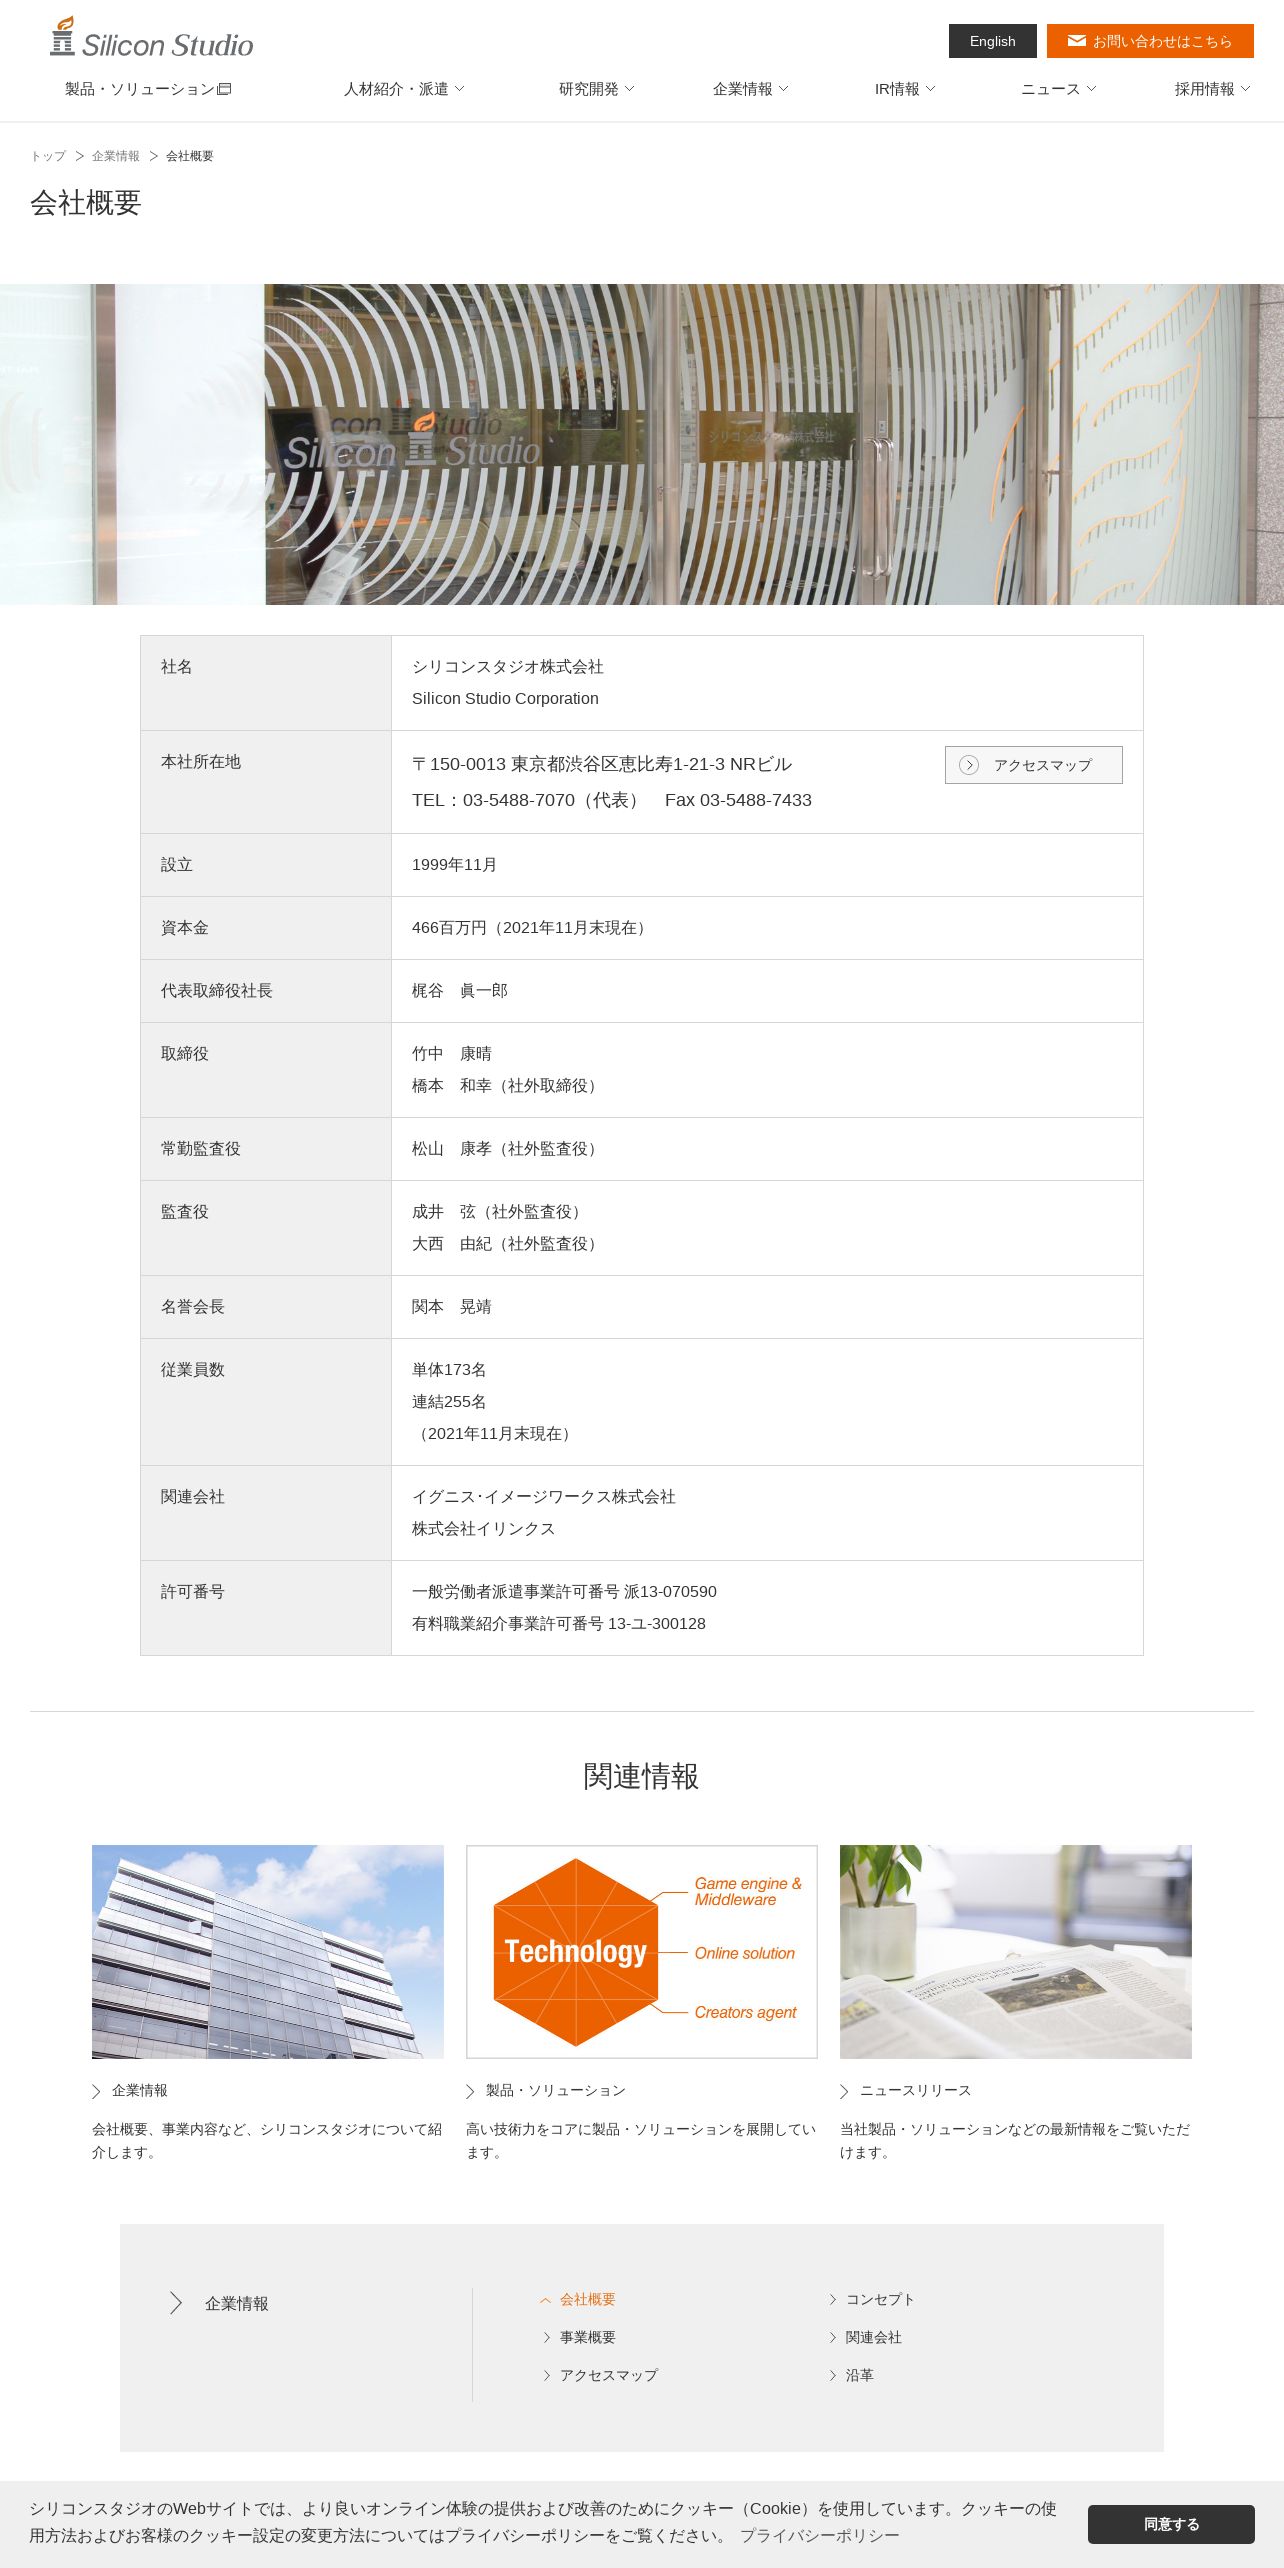Viewport: 1284px width, 2568px height.
Task: Open footer 関連会社 link
Action: 874,2337
